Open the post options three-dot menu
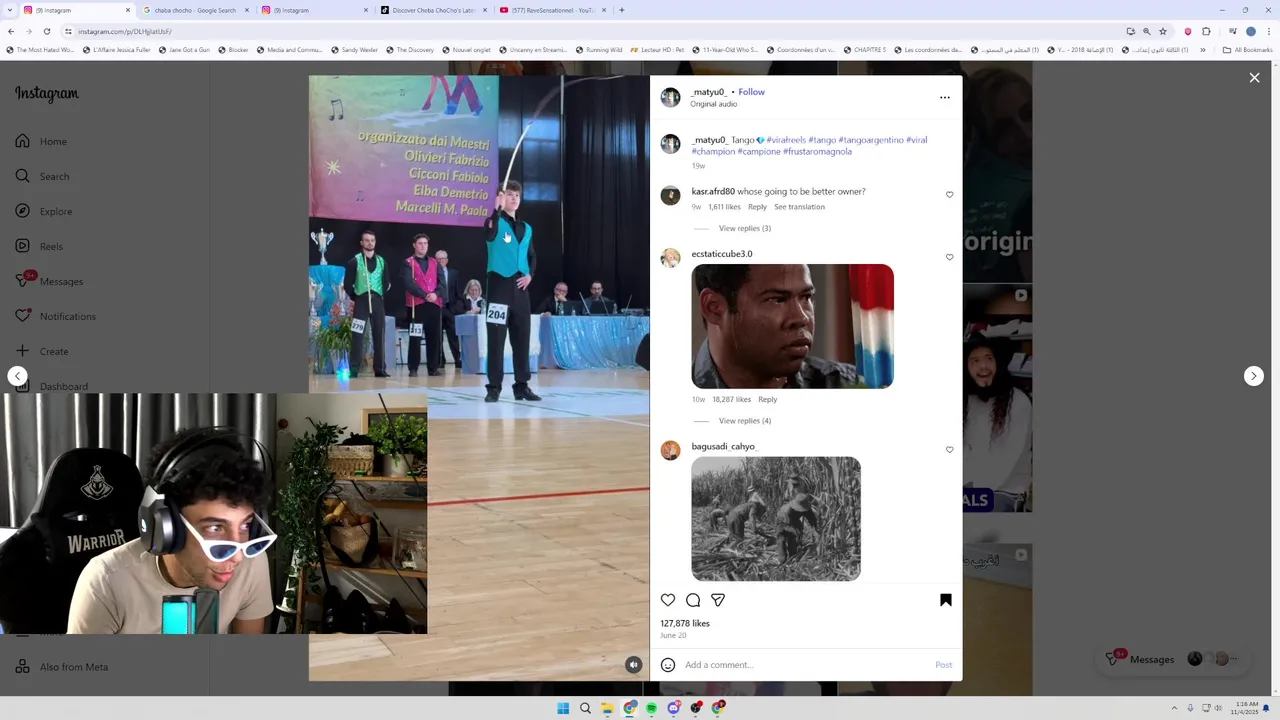 click(944, 98)
